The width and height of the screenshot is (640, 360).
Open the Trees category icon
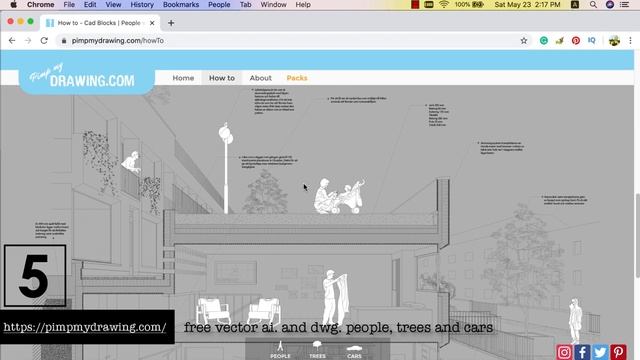pos(317,350)
